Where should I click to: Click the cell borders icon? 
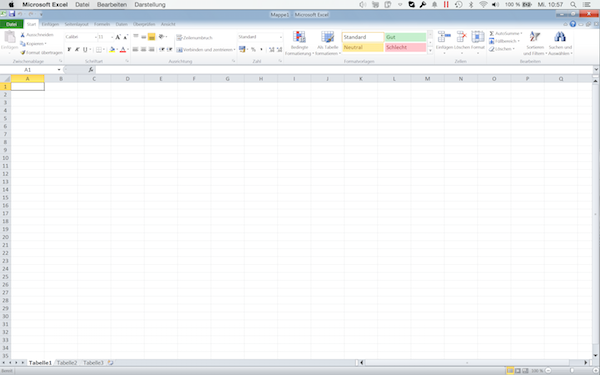coord(99,49)
